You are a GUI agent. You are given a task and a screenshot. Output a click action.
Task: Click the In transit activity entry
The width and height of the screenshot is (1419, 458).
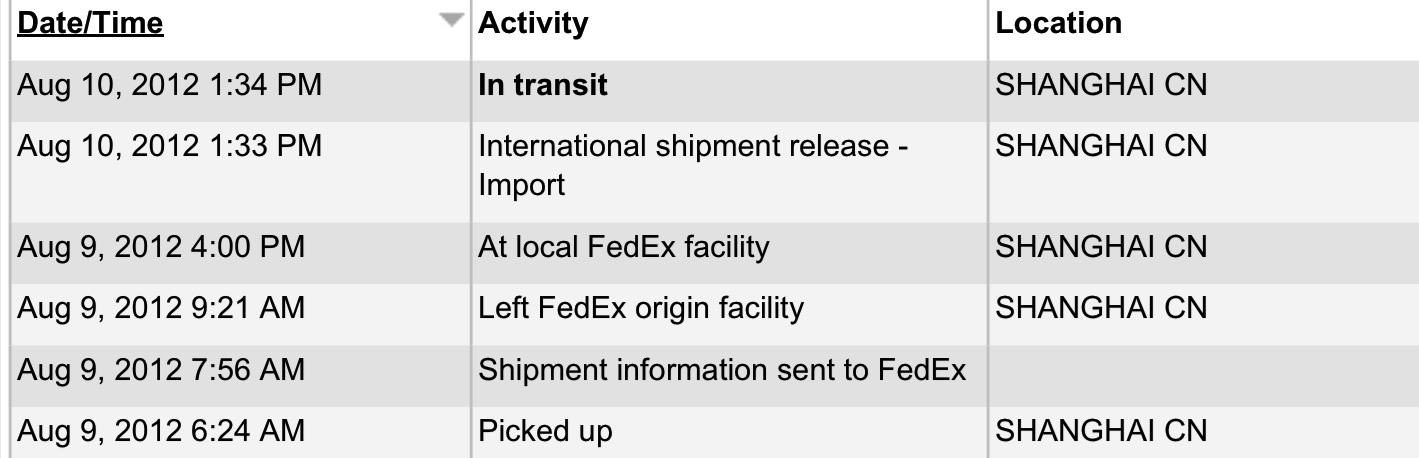click(543, 85)
